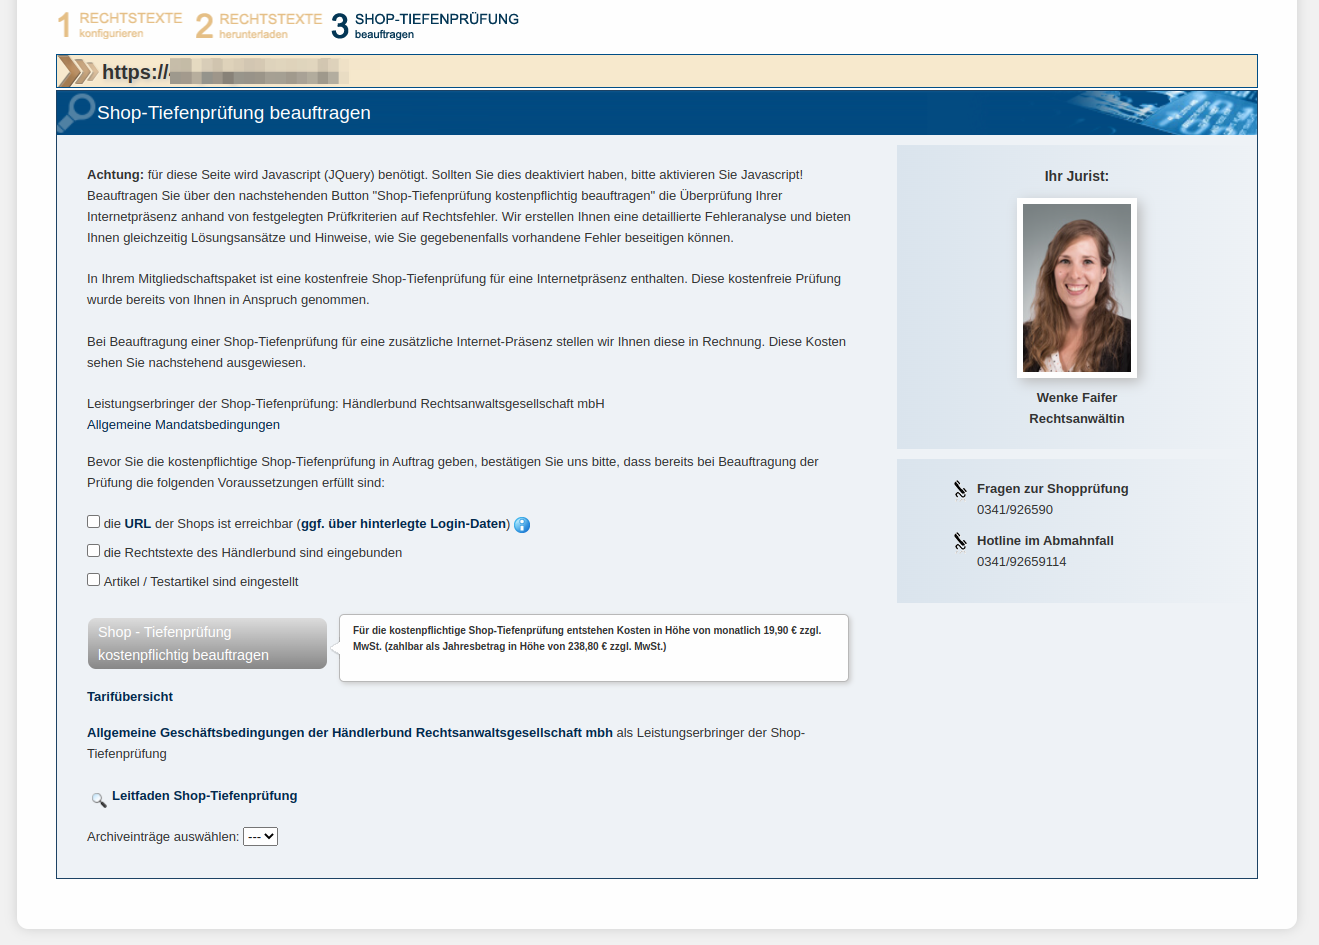Switch to step 2 Rechtstexte herunterladen

[x=259, y=25]
